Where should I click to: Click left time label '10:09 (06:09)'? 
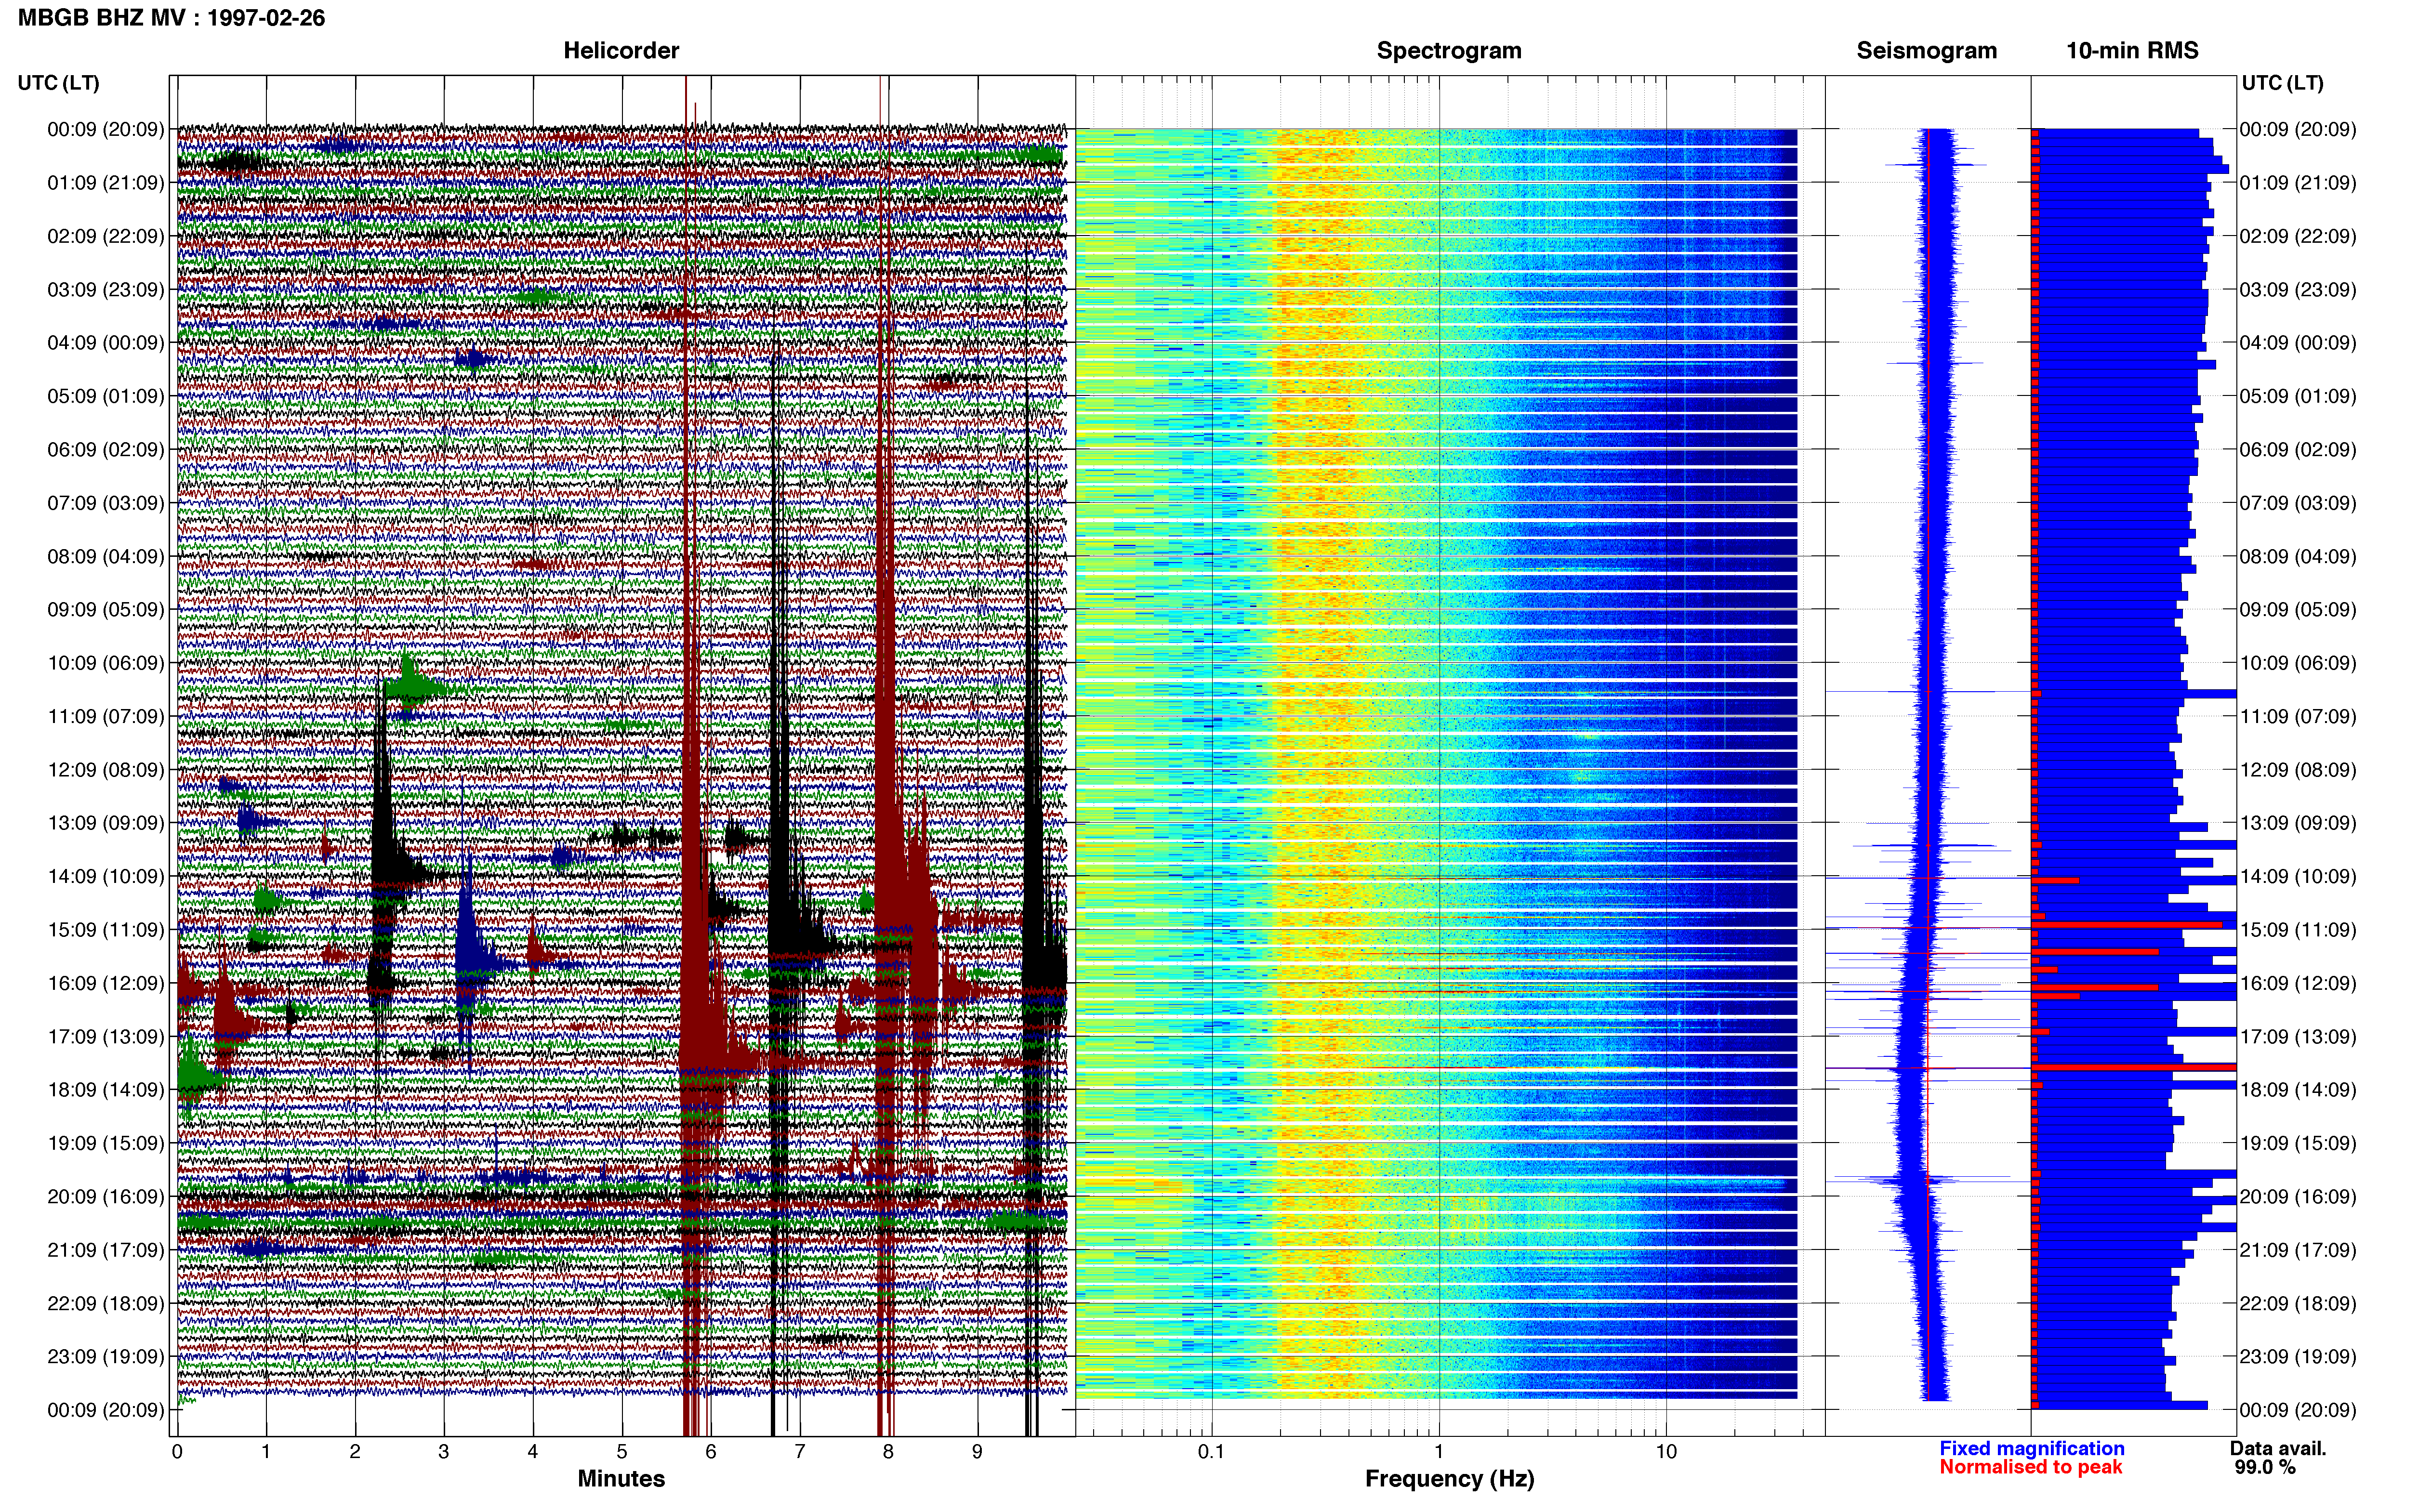pos(106,663)
